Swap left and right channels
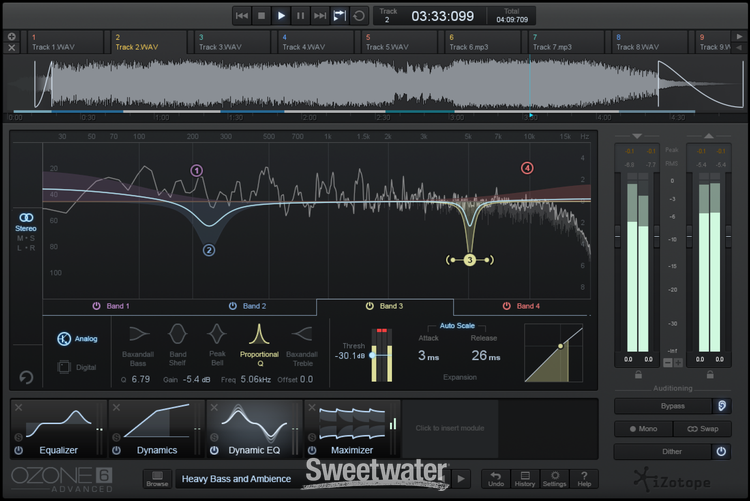 (702, 429)
